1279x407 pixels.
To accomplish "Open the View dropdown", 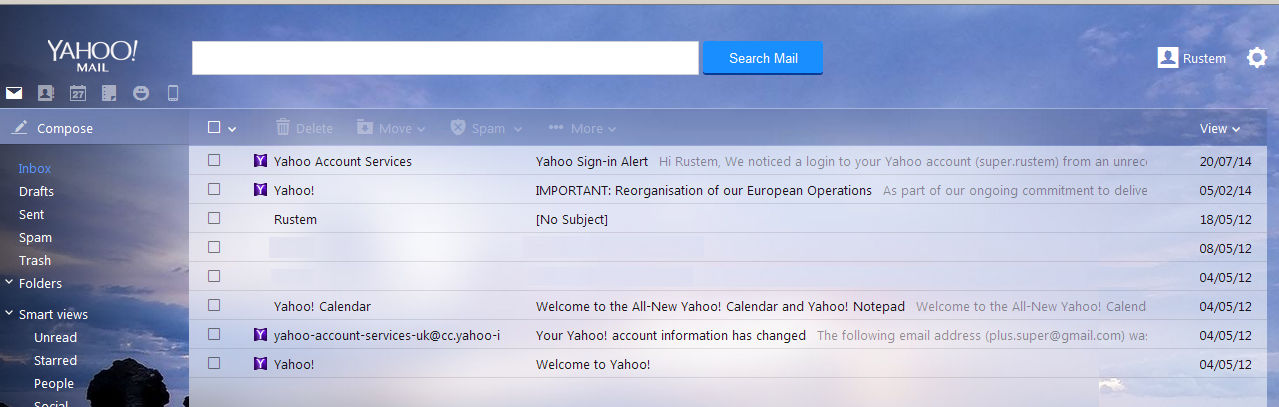I will coord(1220,128).
